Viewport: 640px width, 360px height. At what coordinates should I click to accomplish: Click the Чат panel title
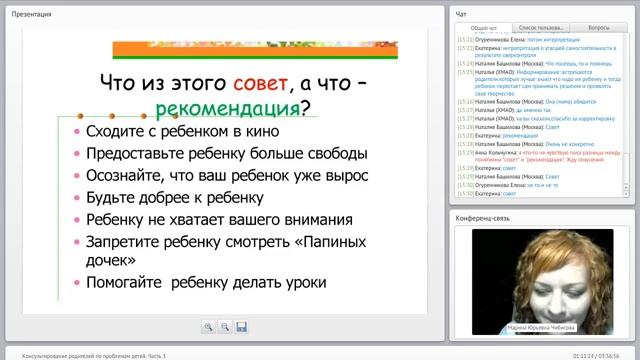461,14
